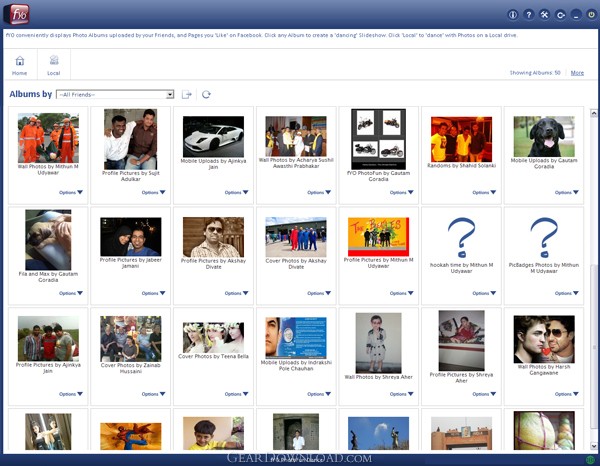This screenshot has height=466, width=600.
Task: Expand Options for Profile Pictures by Sujit Adulkar
Action: point(153,192)
